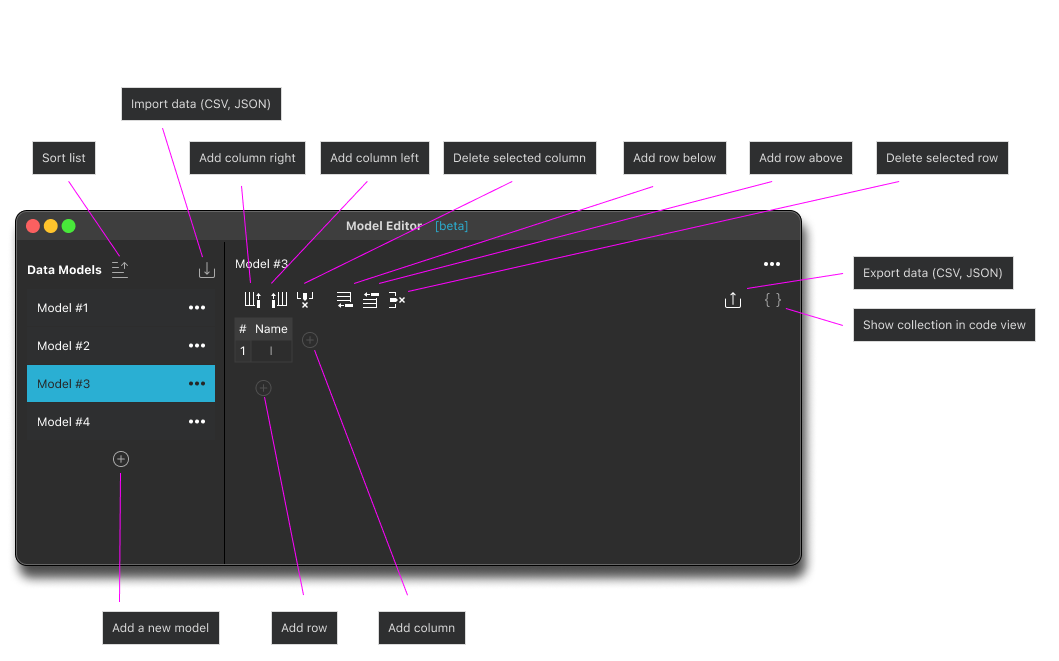
Task: Click the Delete selected column icon
Action: tap(305, 299)
